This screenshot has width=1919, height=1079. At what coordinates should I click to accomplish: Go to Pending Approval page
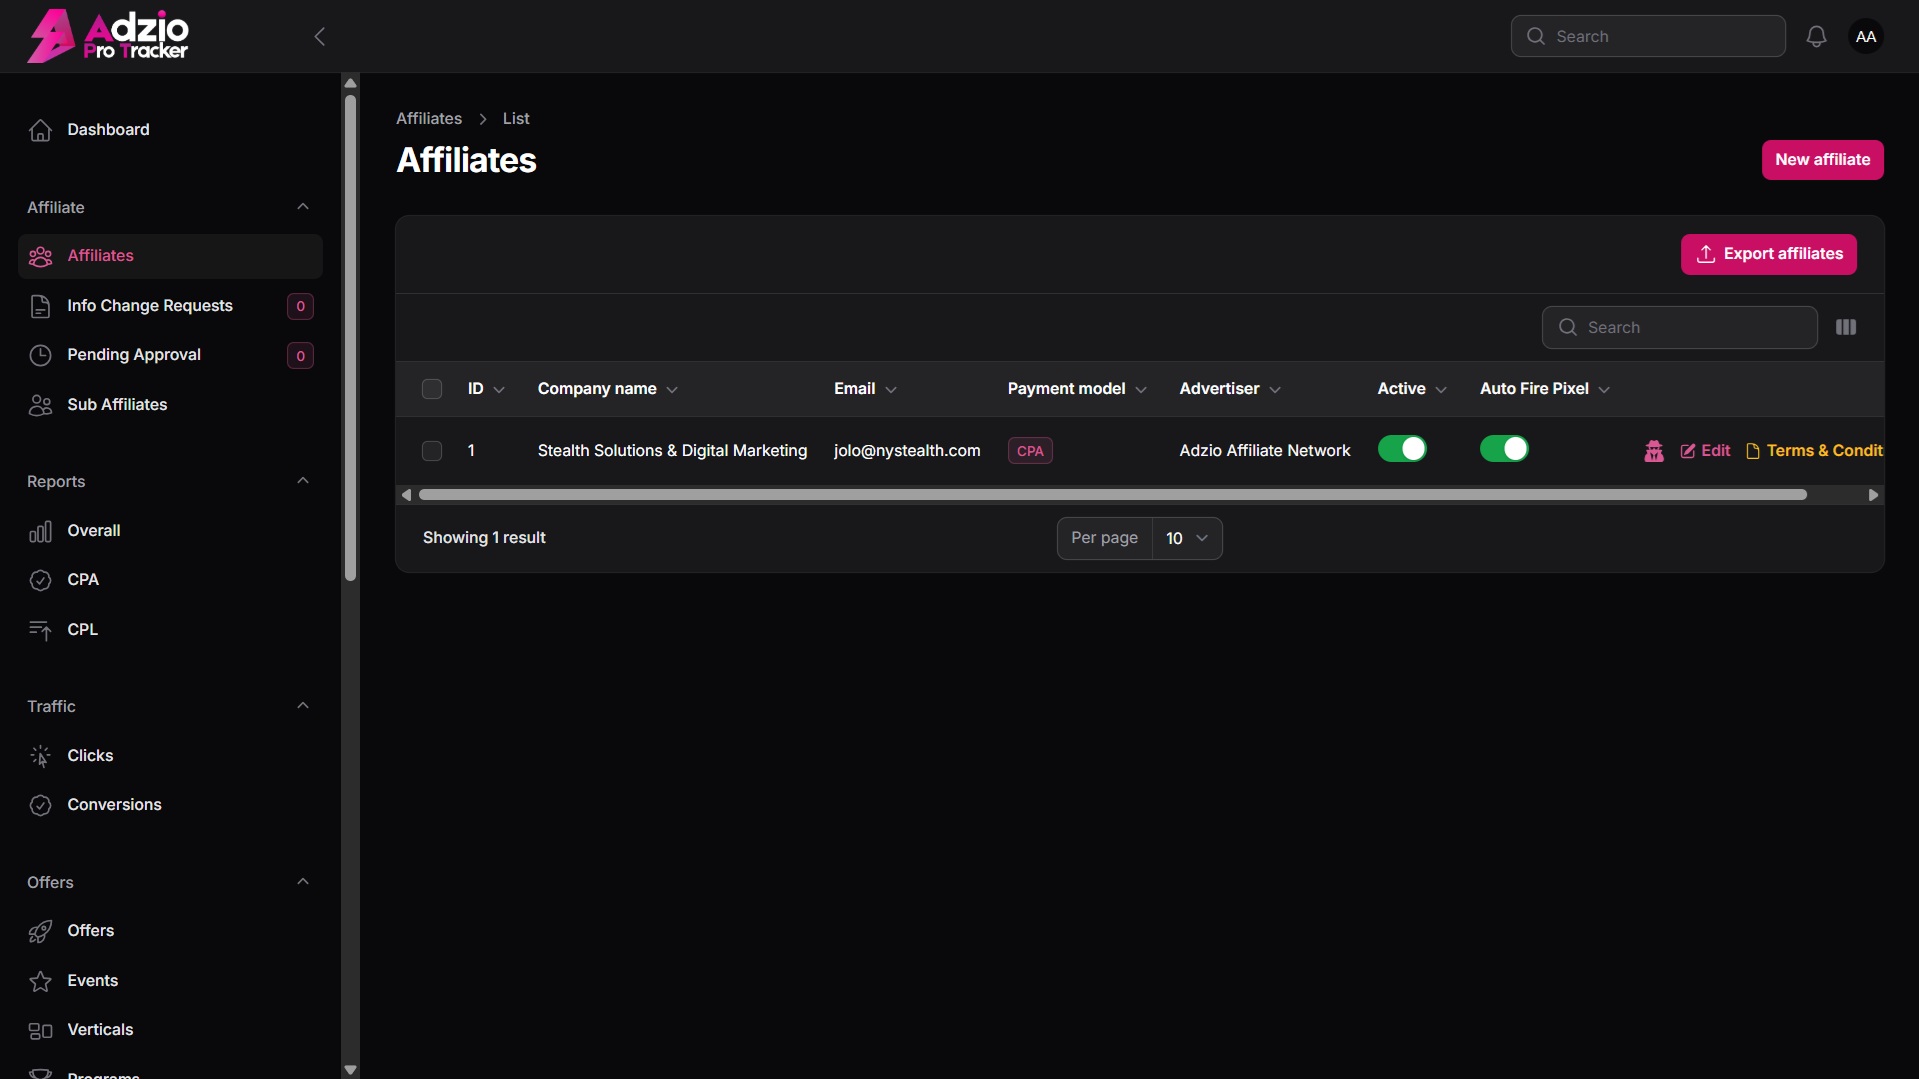pyautogui.click(x=170, y=355)
